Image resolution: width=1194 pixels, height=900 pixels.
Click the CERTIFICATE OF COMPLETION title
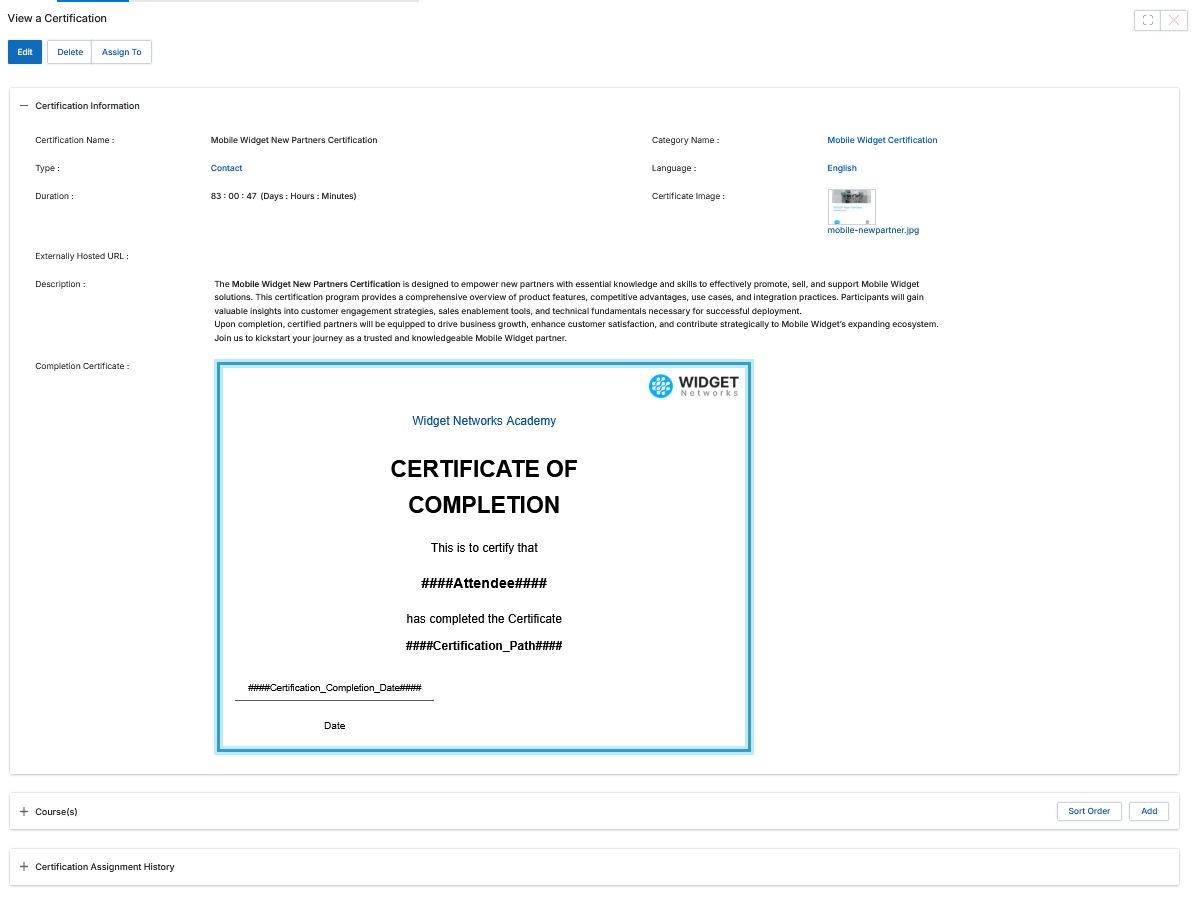click(484, 487)
